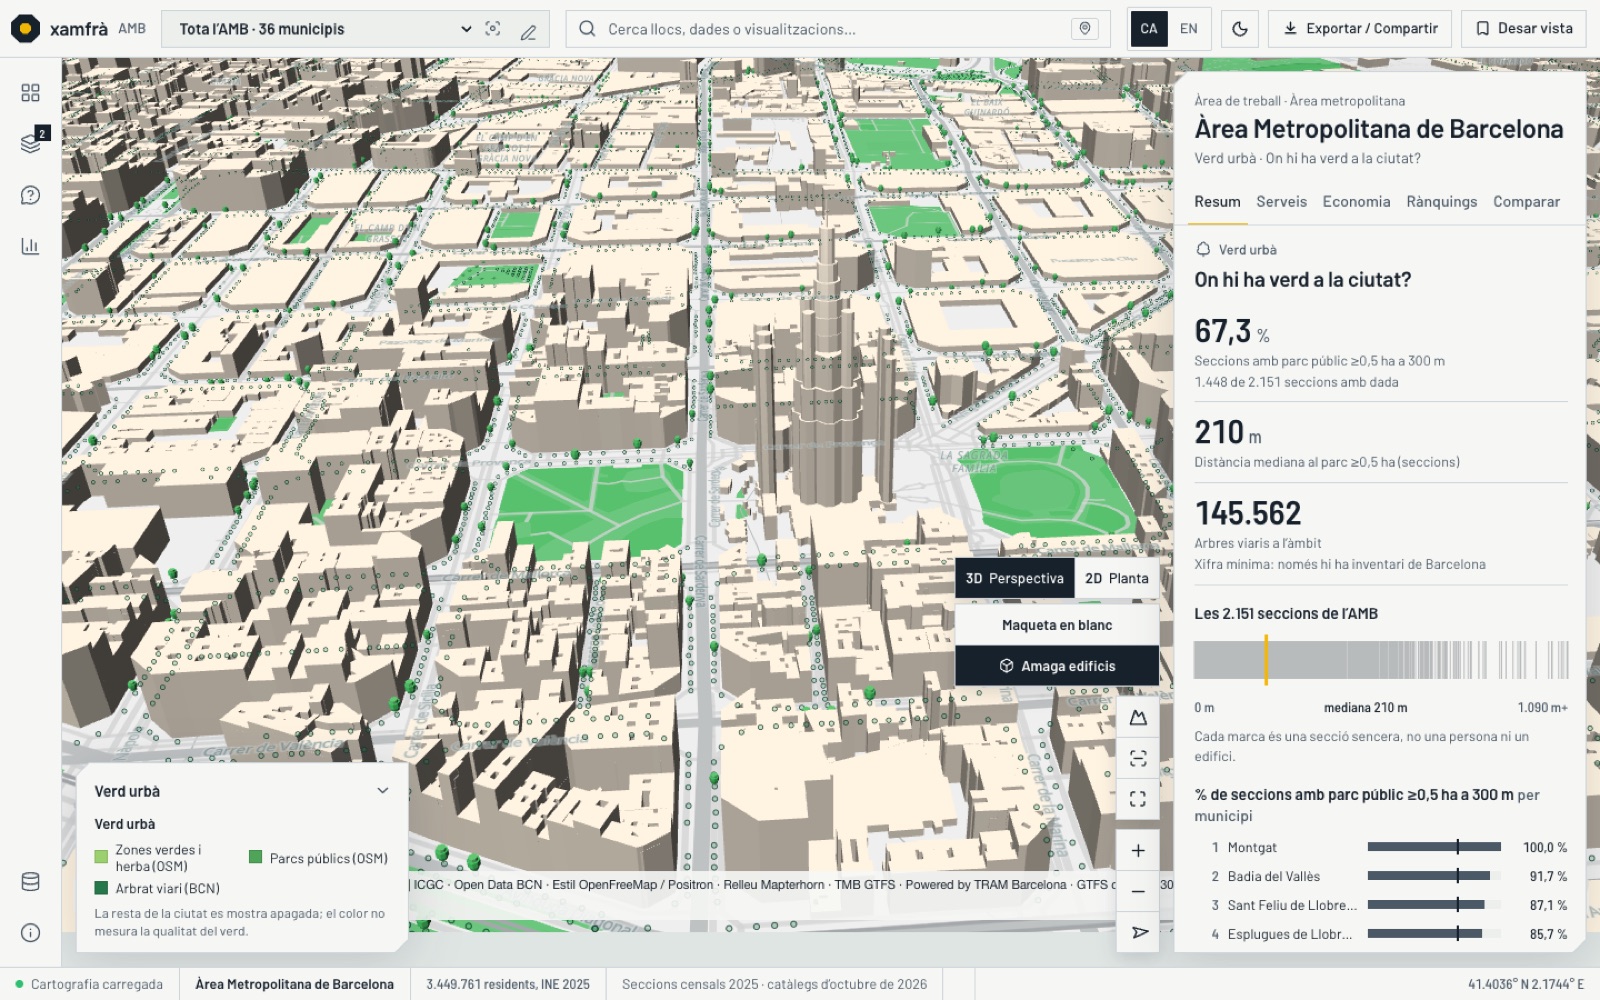This screenshot has width=1600, height=1000.
Task: Select 3D Perspectiva view mode
Action: coord(1015,578)
